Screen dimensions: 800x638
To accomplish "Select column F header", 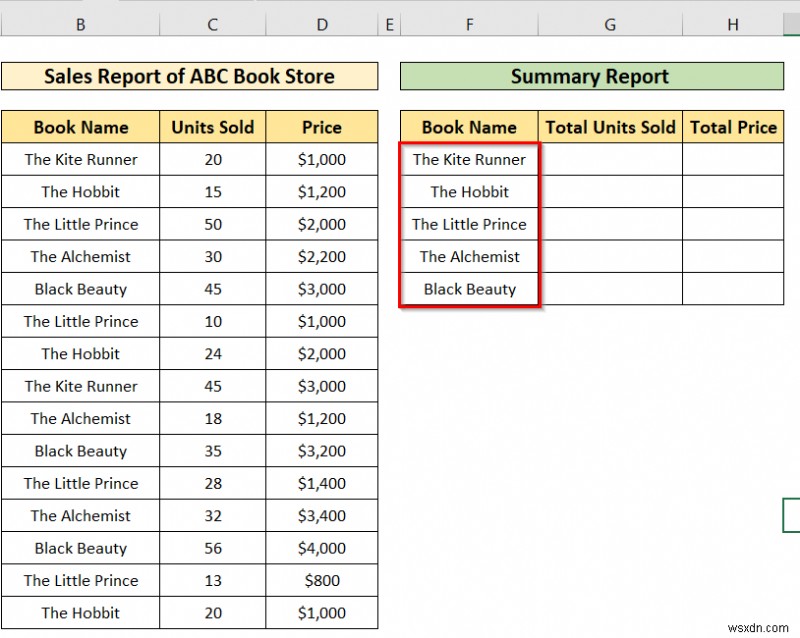I will [x=469, y=24].
